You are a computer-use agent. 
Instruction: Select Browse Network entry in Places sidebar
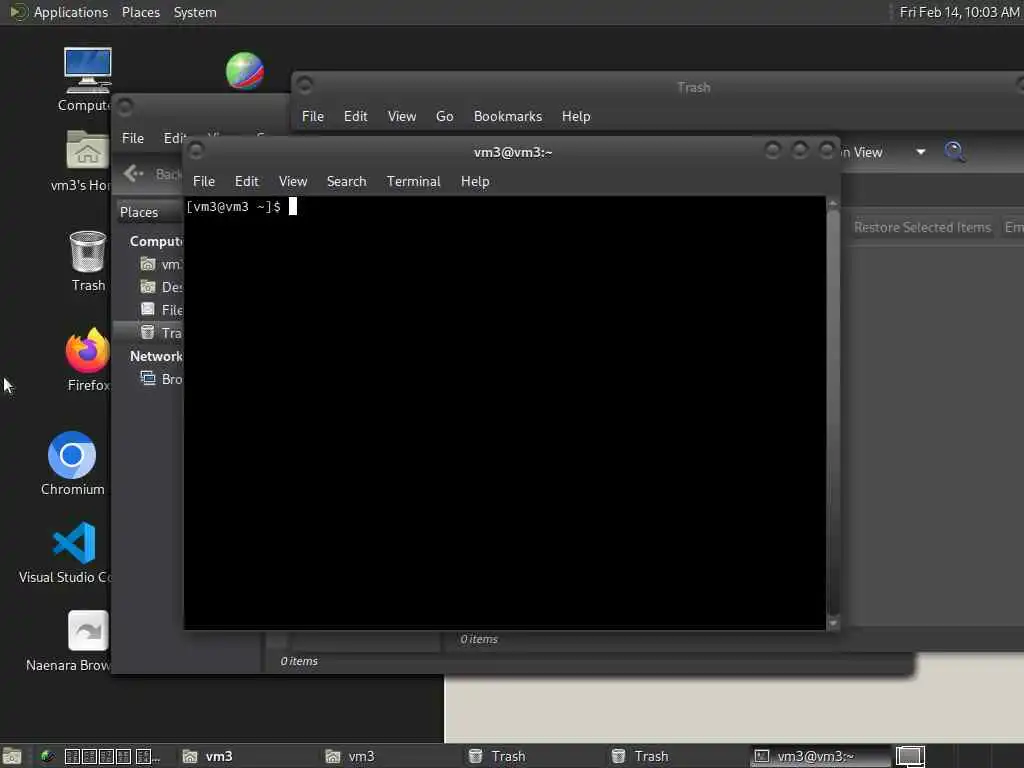161,379
